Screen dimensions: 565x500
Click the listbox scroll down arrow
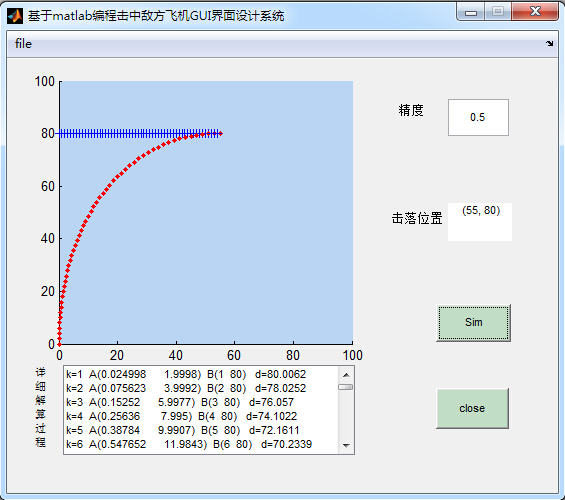point(346,446)
